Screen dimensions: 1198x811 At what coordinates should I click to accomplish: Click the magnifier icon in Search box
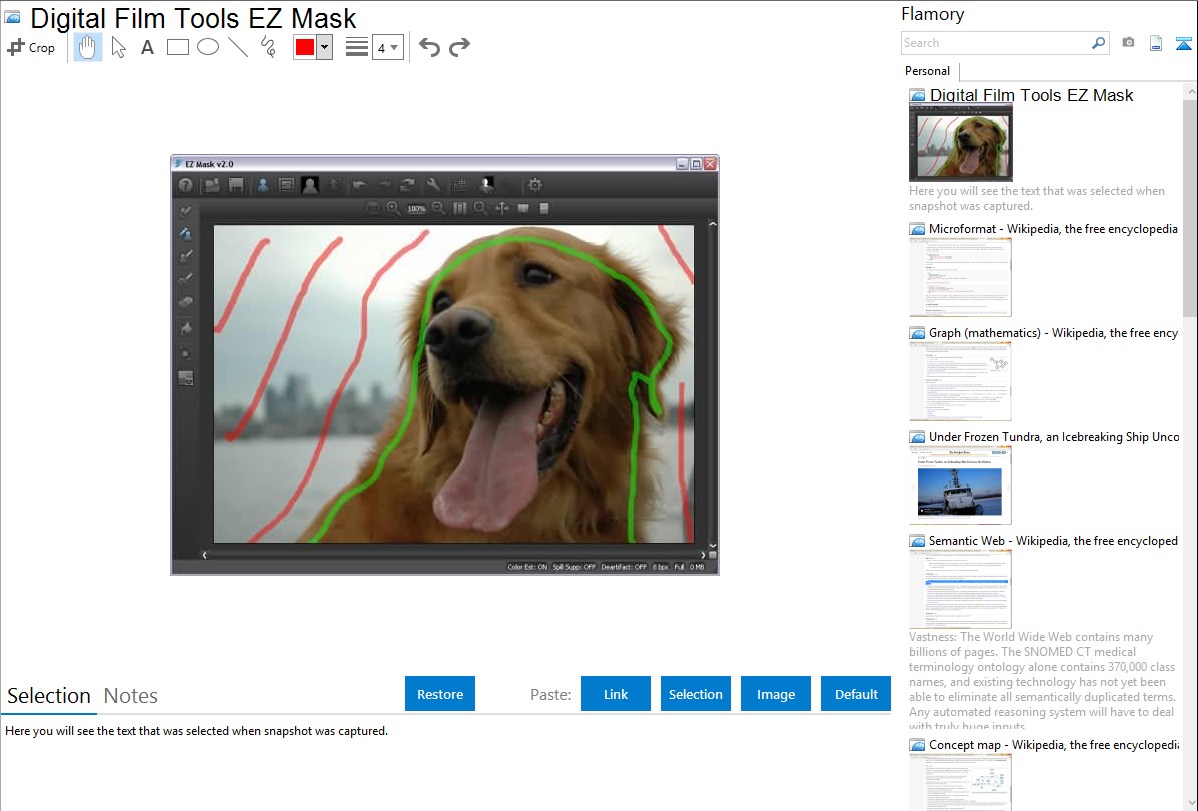tap(1098, 43)
